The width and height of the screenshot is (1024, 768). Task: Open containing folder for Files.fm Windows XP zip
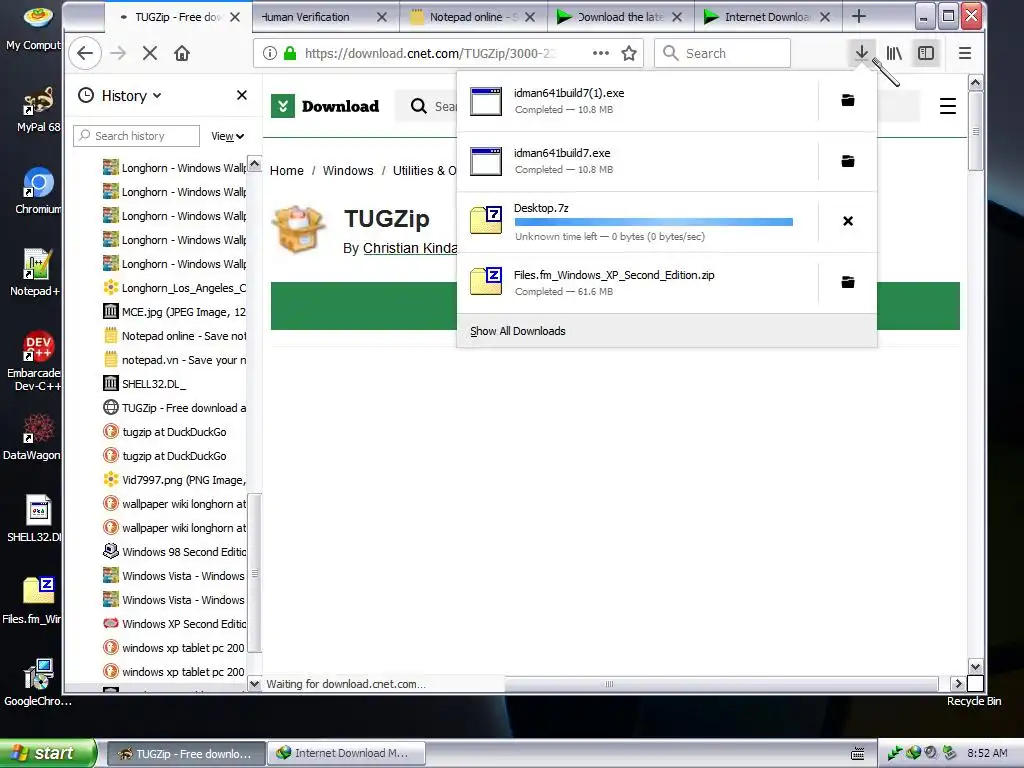[x=848, y=282]
